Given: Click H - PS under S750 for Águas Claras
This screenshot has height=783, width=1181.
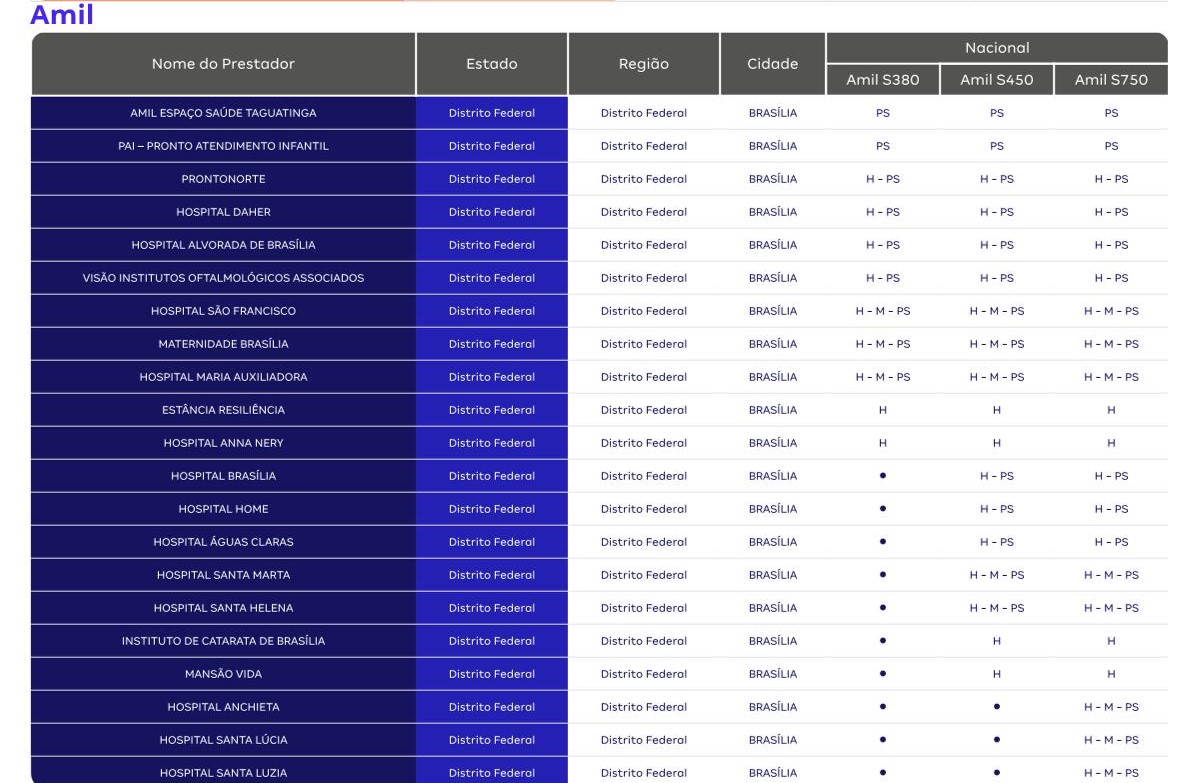Looking at the screenshot, I should (x=1111, y=542).
